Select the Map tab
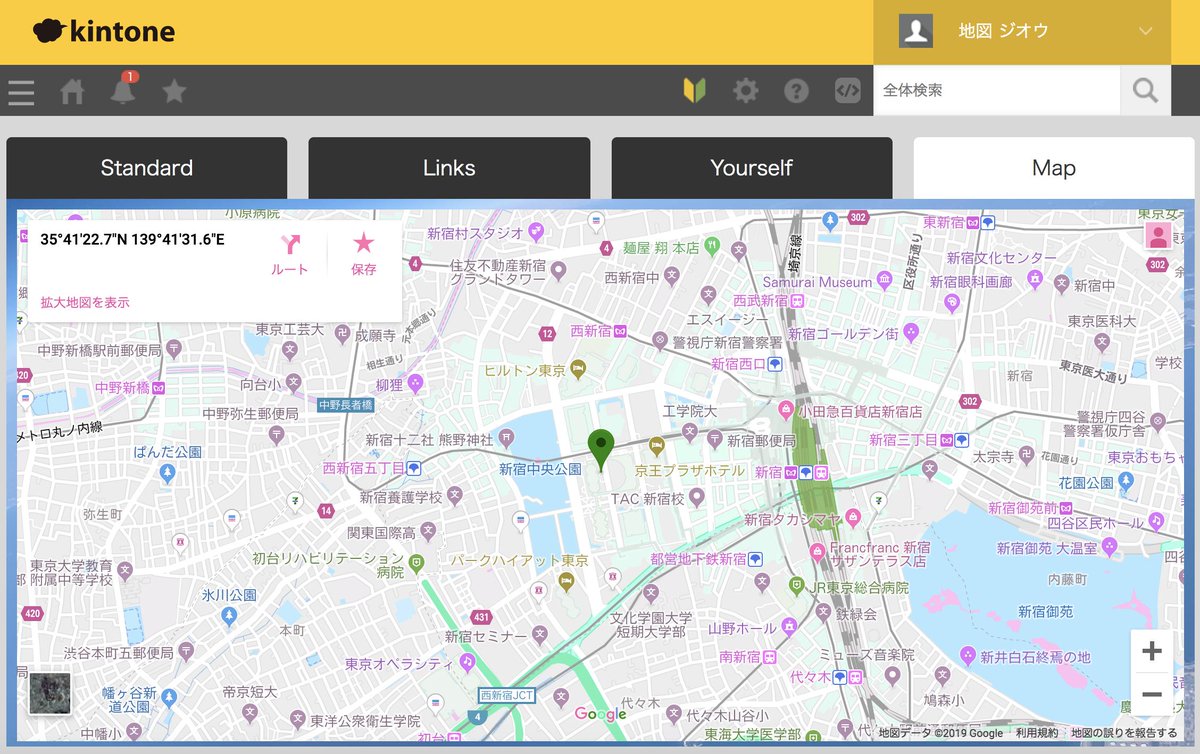The image size is (1200, 754). coord(1054,168)
